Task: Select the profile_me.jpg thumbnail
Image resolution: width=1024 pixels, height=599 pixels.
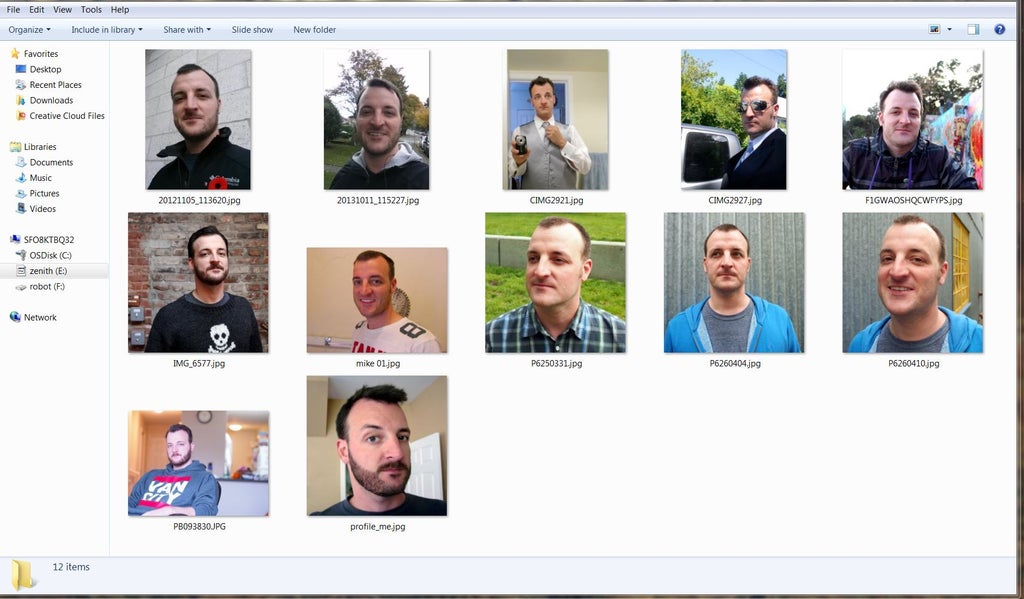Action: tap(377, 445)
